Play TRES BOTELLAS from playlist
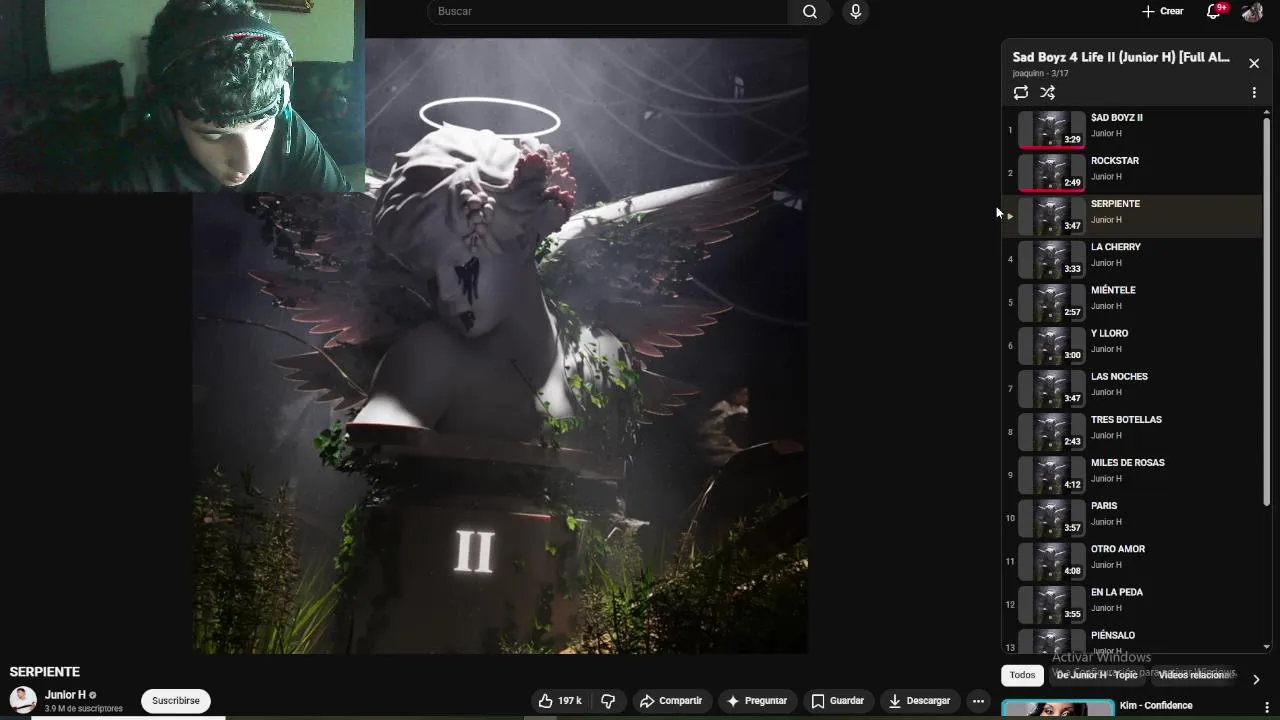1280x720 pixels. click(x=1133, y=431)
